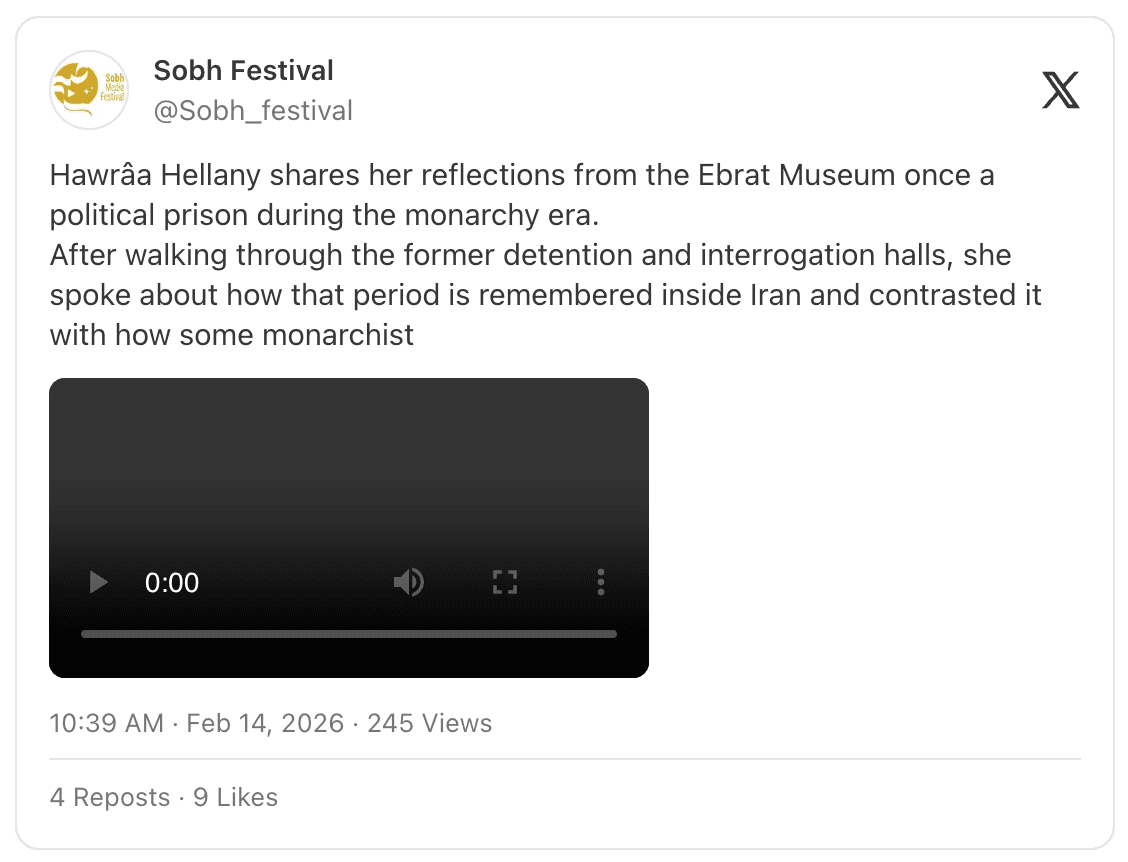The width and height of the screenshot is (1128, 862).
Task: Play the embedded video
Action: pos(98,582)
